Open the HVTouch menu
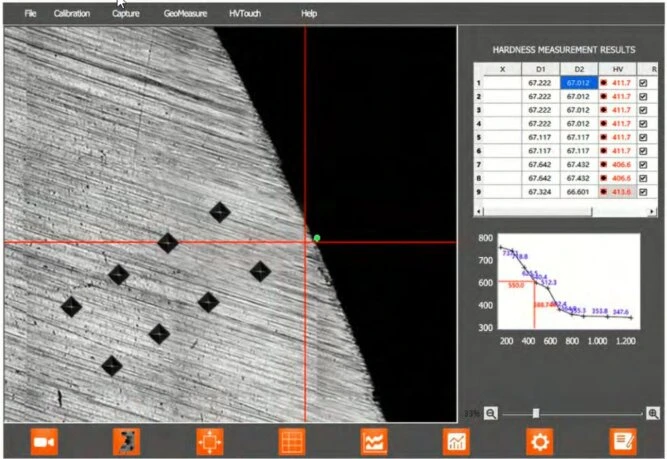 click(x=245, y=14)
